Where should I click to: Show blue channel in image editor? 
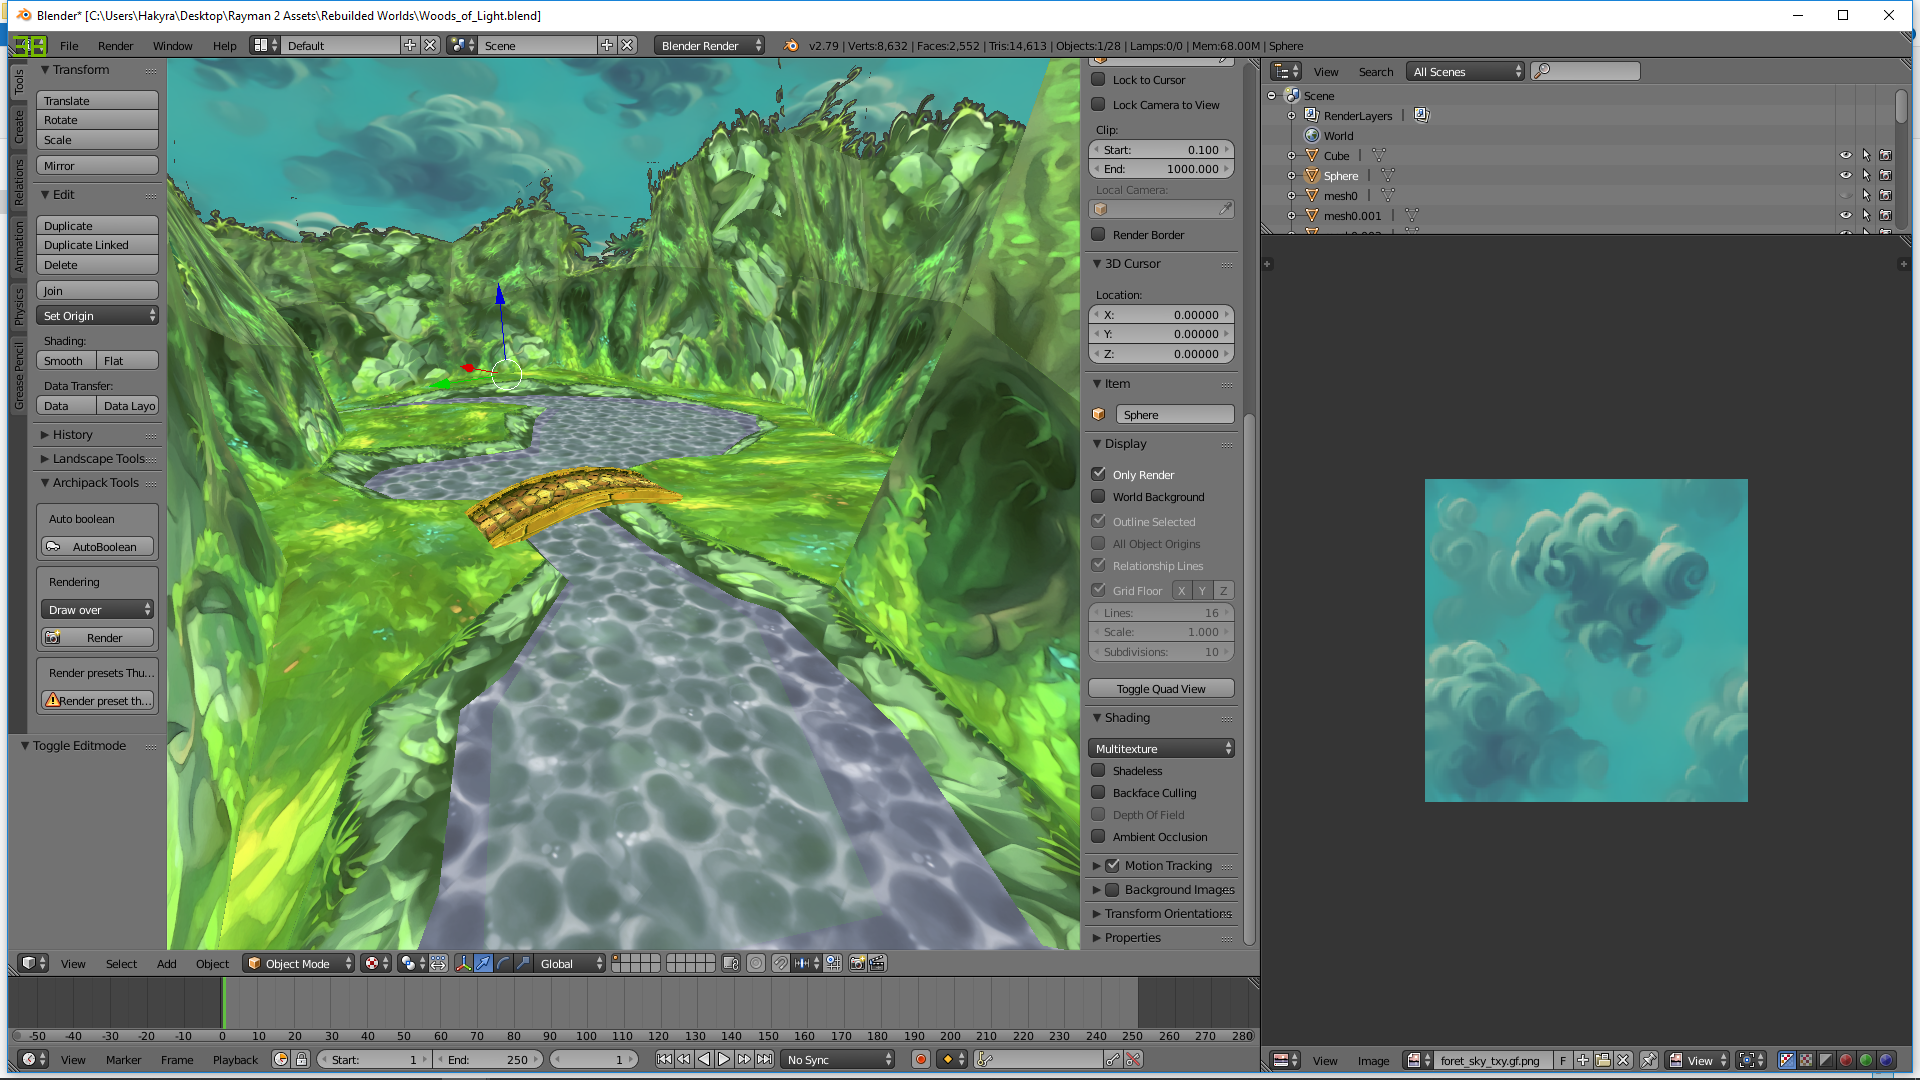[x=1886, y=1060]
